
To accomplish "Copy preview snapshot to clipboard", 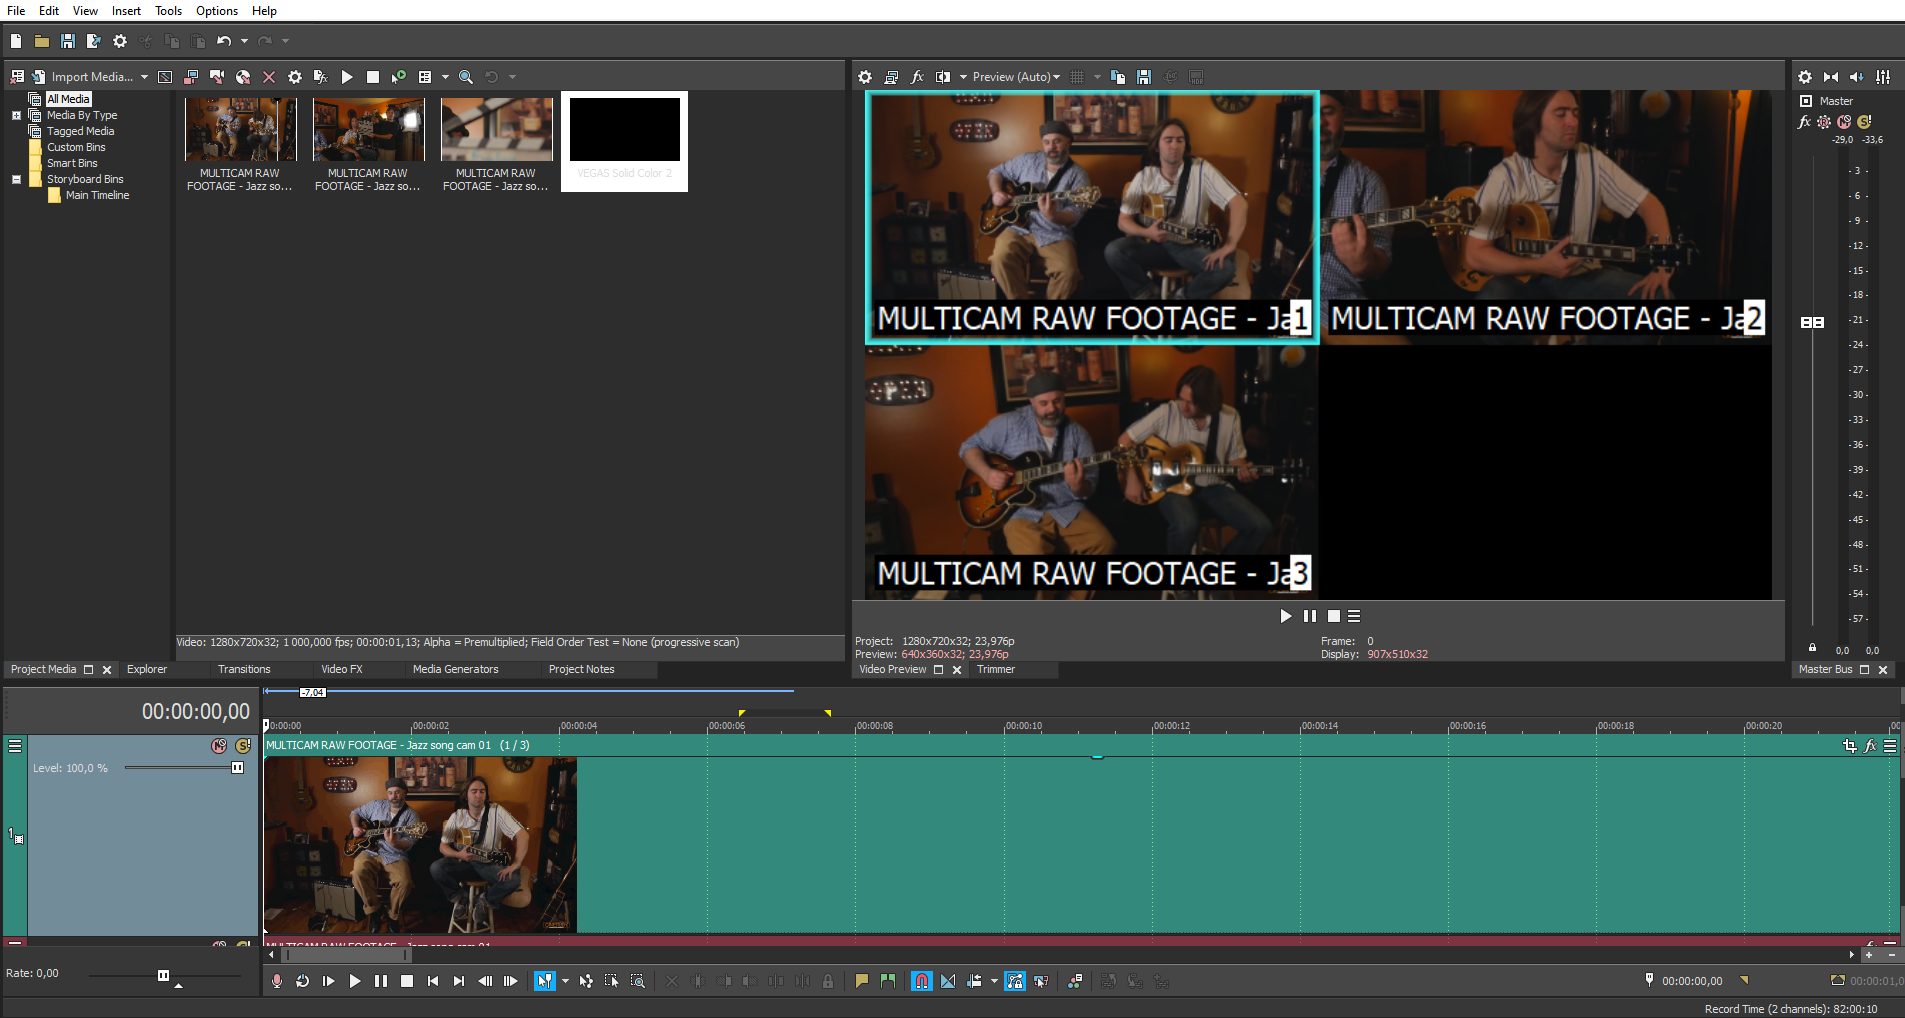I will 1118,77.
